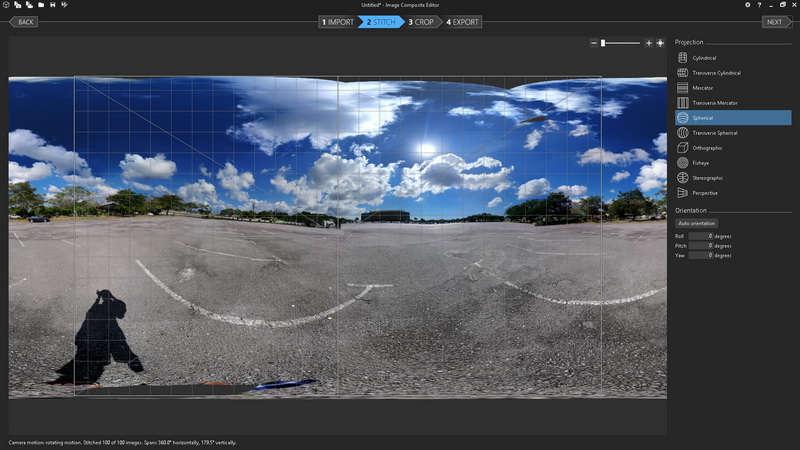Screen dimensions: 800x450
Task: Click the Spherical projection globe icon
Action: click(683, 118)
